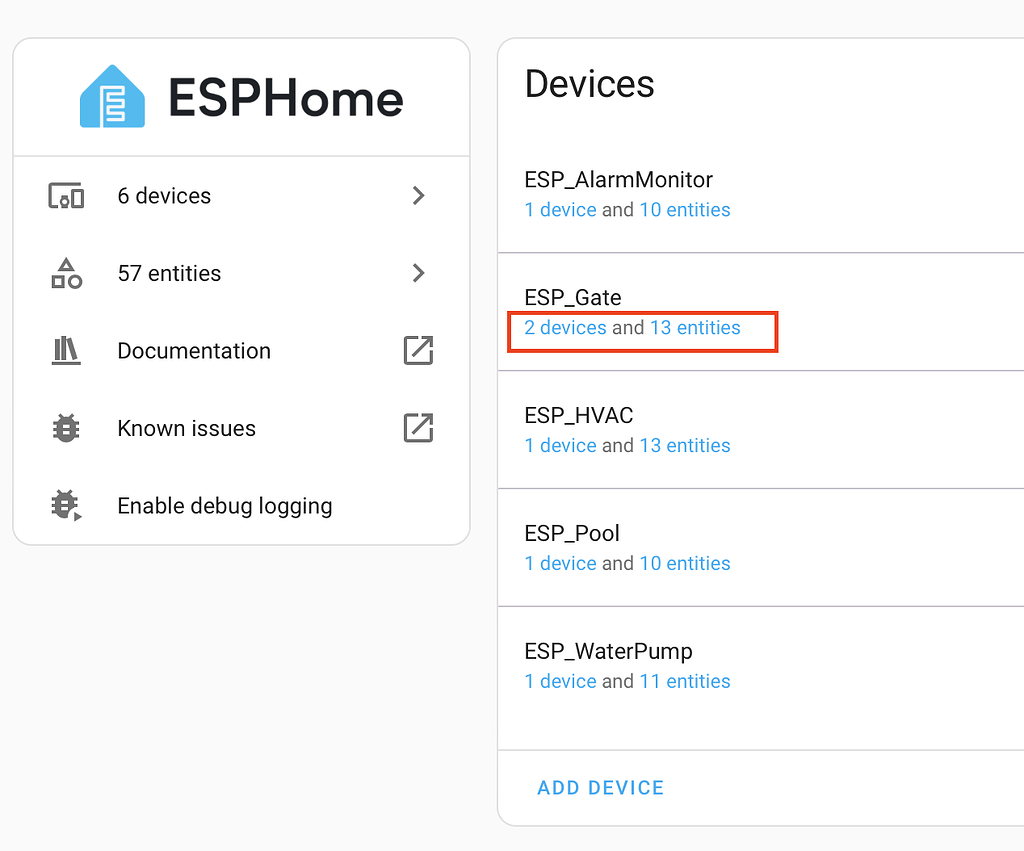Select the ESP_Gate device name
This screenshot has width=1024, height=851.
[572, 297]
